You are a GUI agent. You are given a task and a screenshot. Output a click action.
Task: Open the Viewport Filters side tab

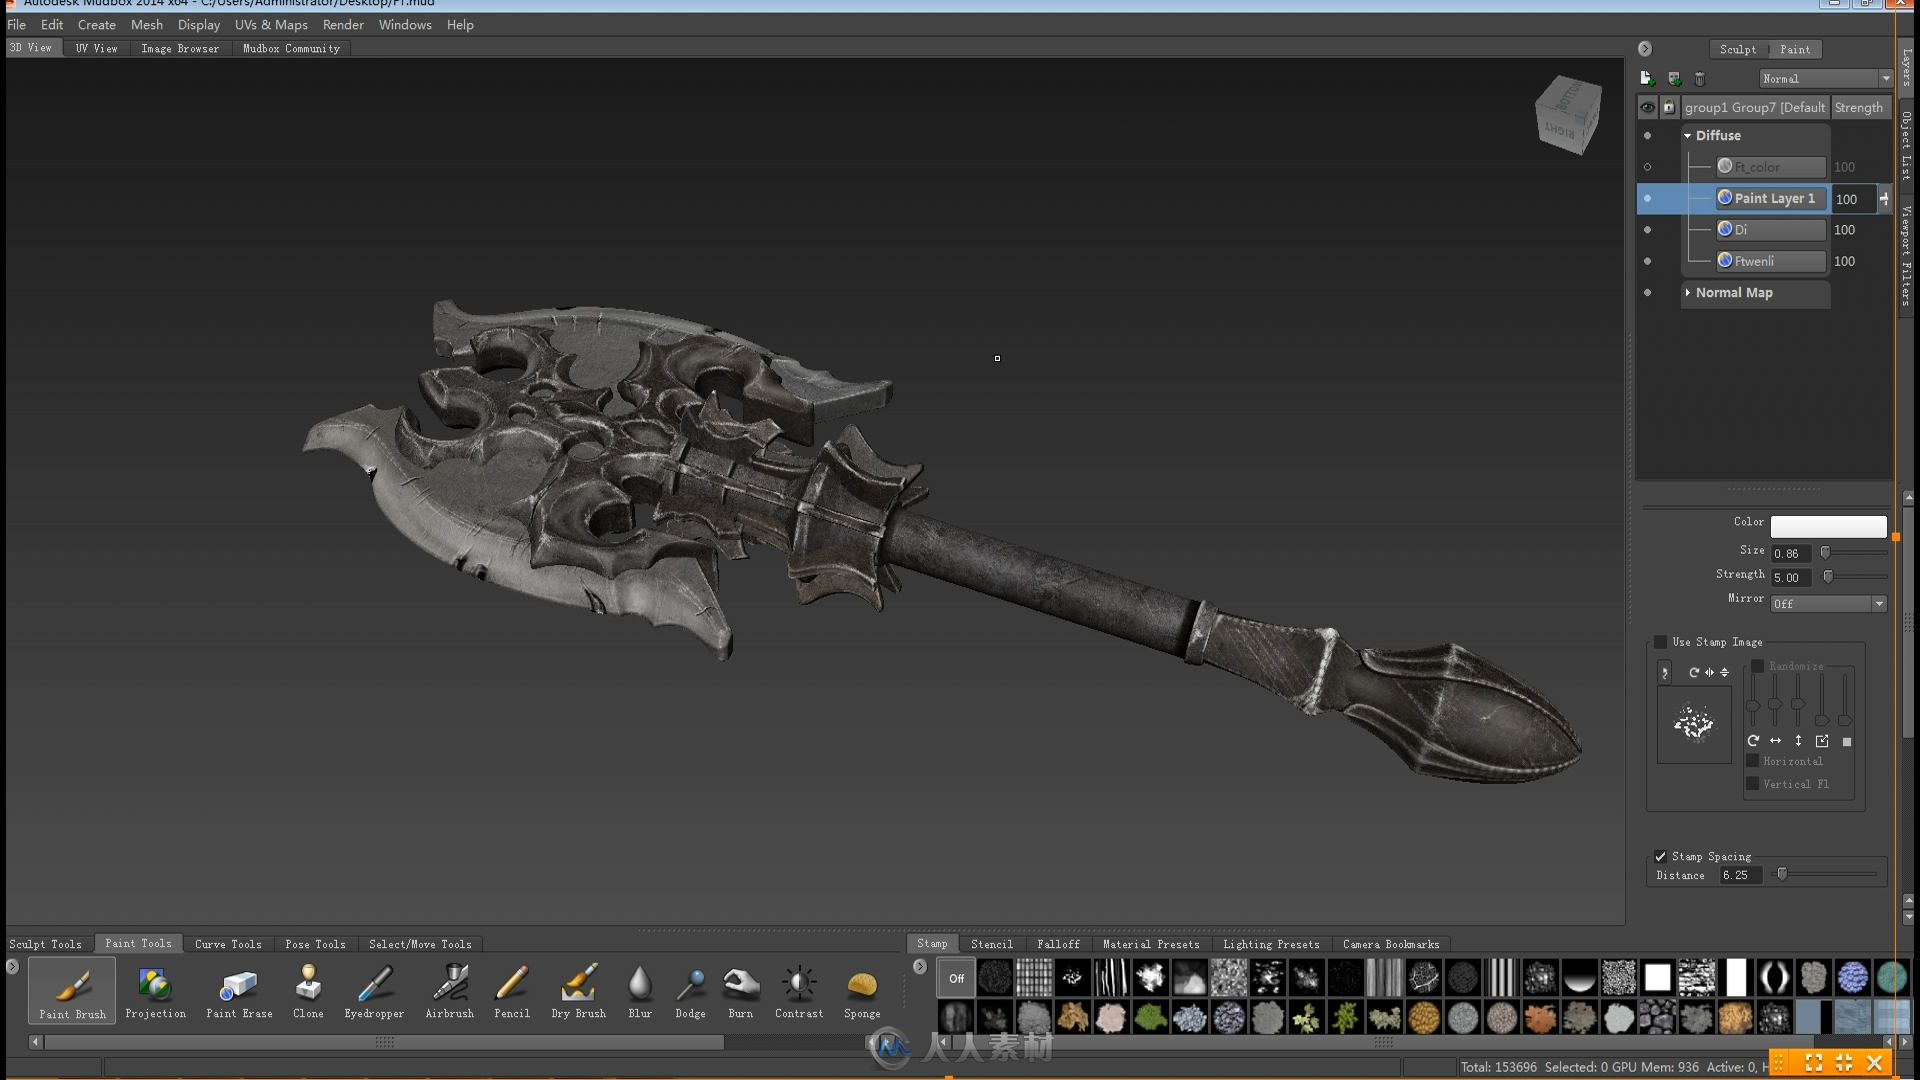point(1906,254)
